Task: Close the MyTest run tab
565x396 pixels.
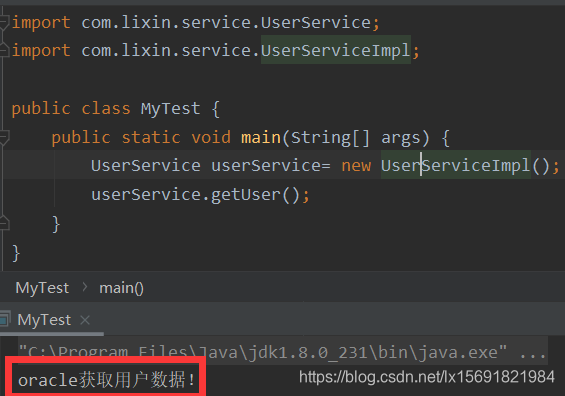Action: coord(85,320)
